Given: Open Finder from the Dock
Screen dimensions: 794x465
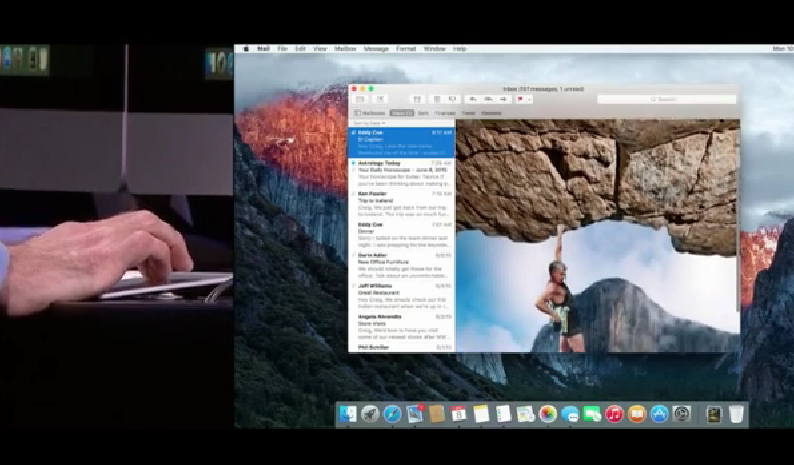Looking at the screenshot, I should [348, 414].
